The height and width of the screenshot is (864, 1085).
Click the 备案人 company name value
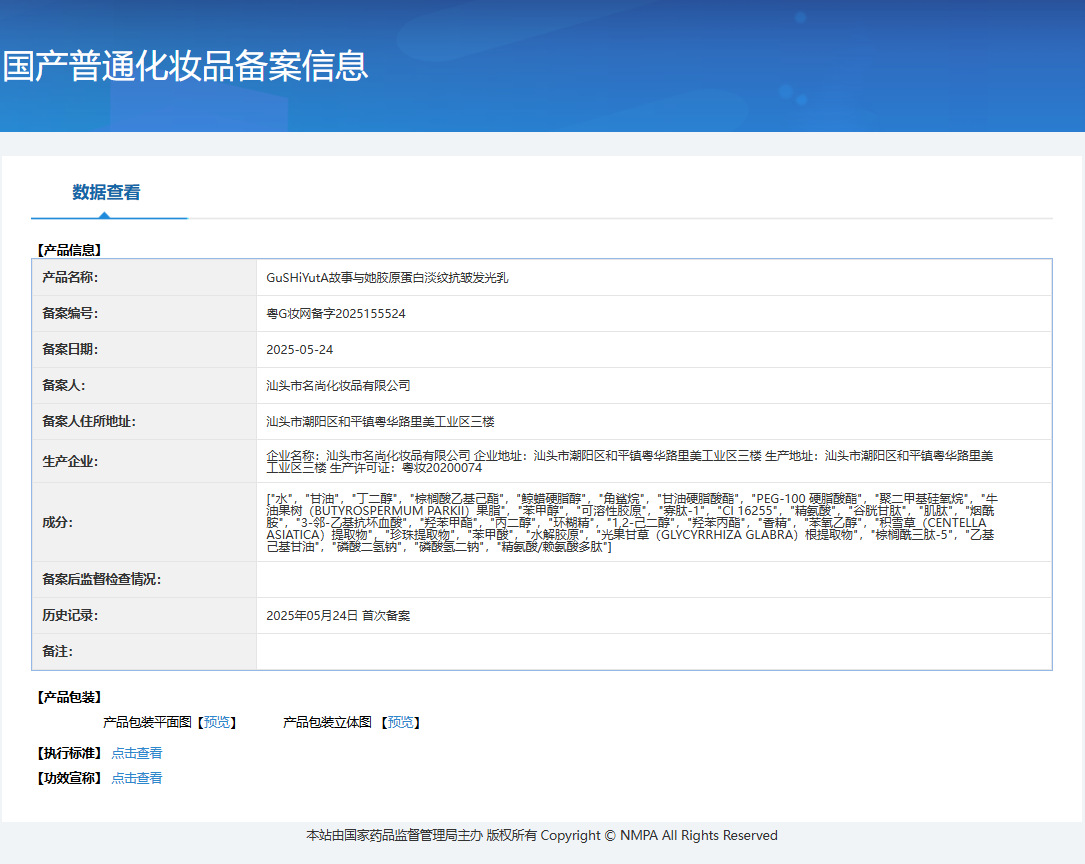(339, 386)
